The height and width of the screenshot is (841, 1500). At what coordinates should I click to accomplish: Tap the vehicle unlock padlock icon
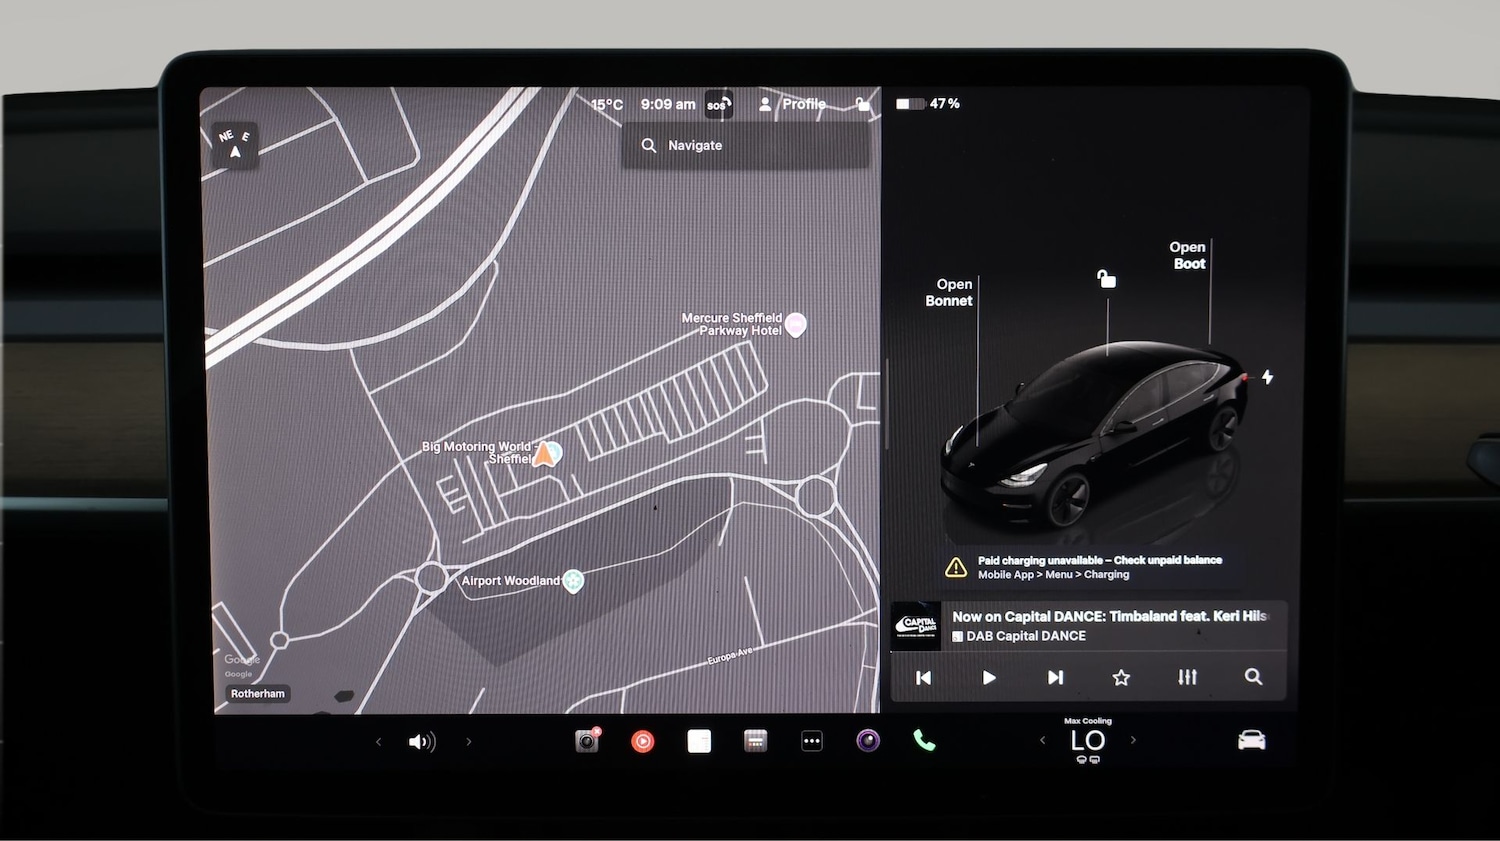click(x=1105, y=280)
